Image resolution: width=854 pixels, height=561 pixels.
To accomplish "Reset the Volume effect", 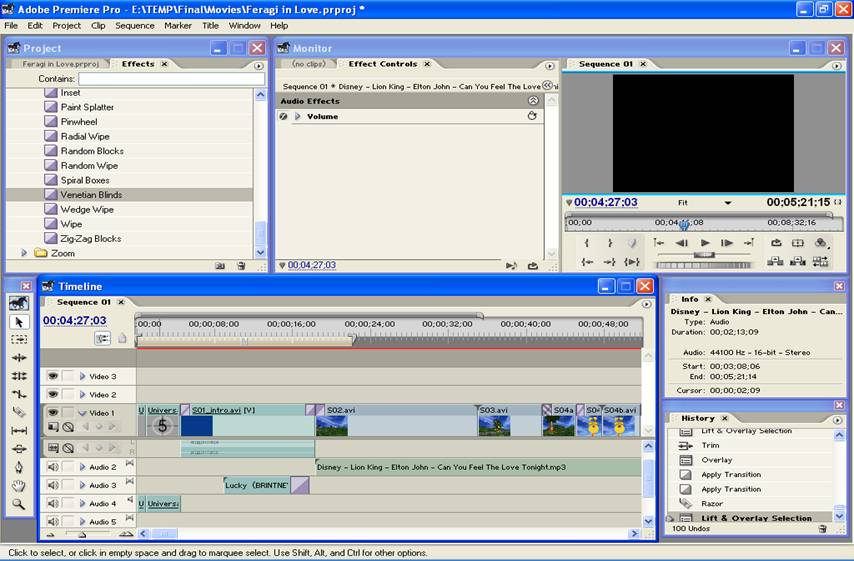I will point(532,116).
